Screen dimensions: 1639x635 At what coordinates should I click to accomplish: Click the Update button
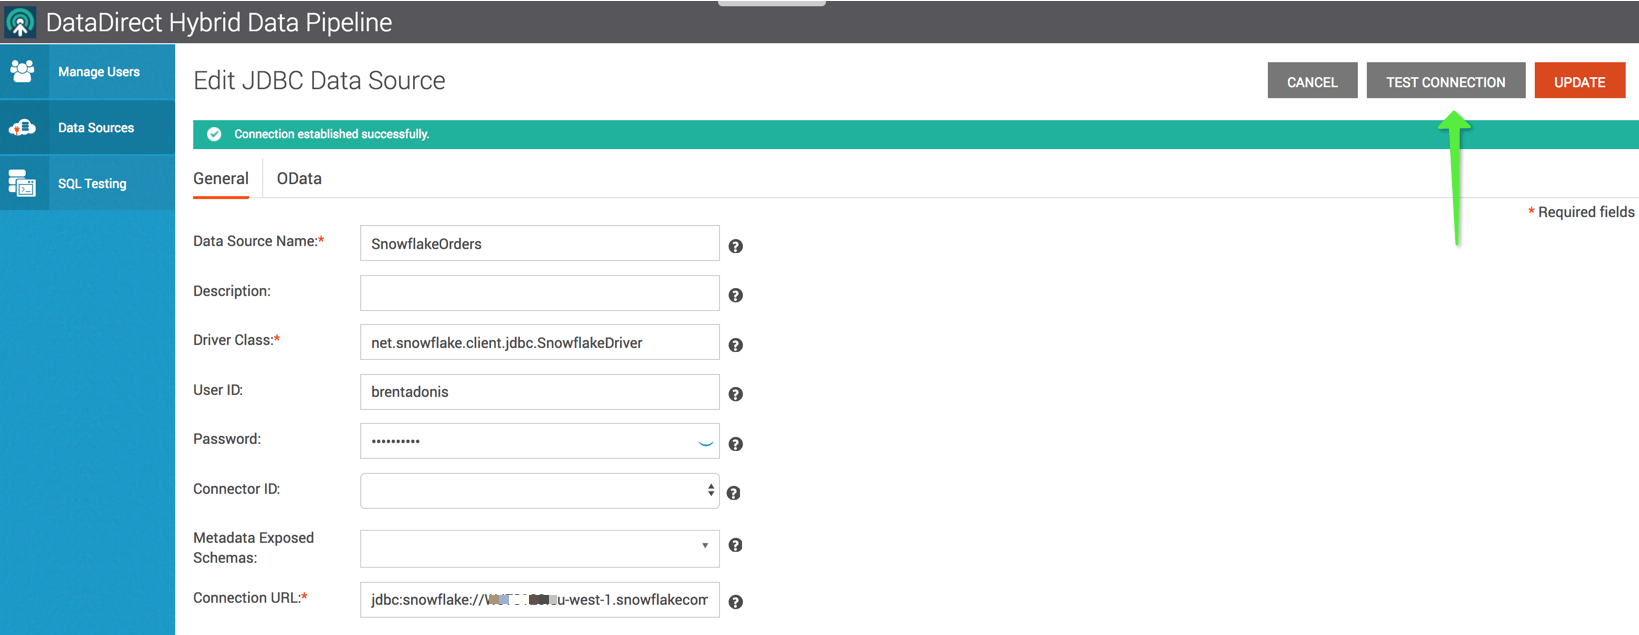click(x=1579, y=82)
